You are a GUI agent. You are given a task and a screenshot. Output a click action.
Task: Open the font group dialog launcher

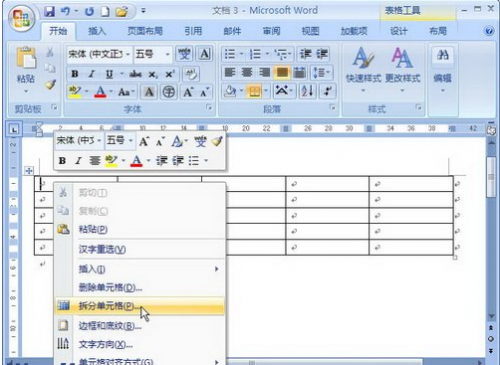point(209,107)
